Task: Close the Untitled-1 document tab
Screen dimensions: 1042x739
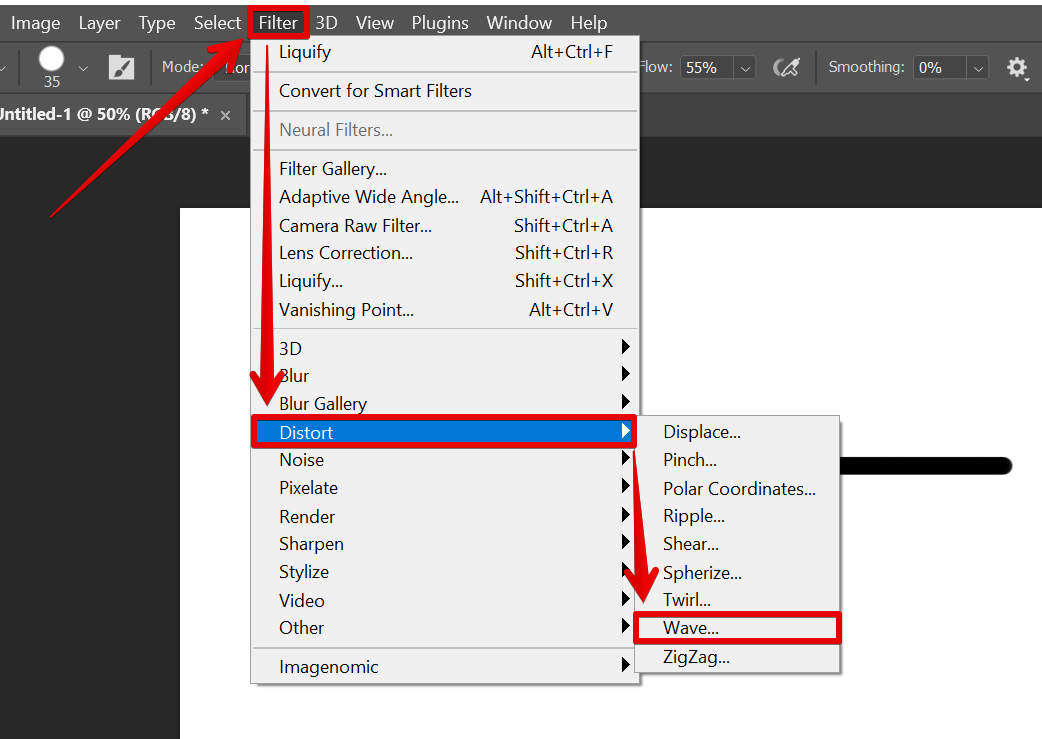Action: [225, 115]
